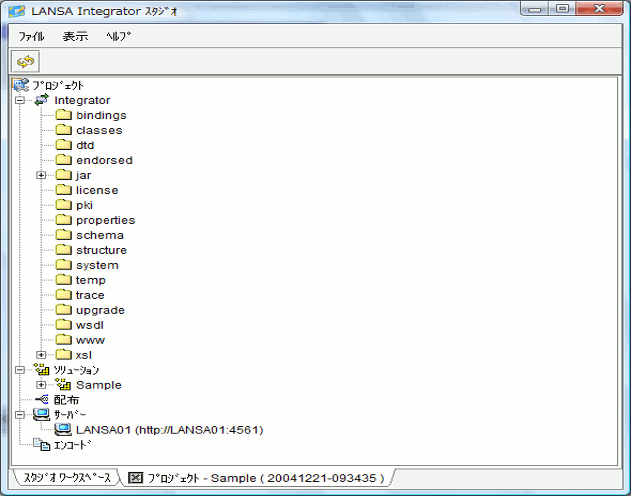Select the 'system' label
Screen dimensions: 631x496
coord(97,265)
